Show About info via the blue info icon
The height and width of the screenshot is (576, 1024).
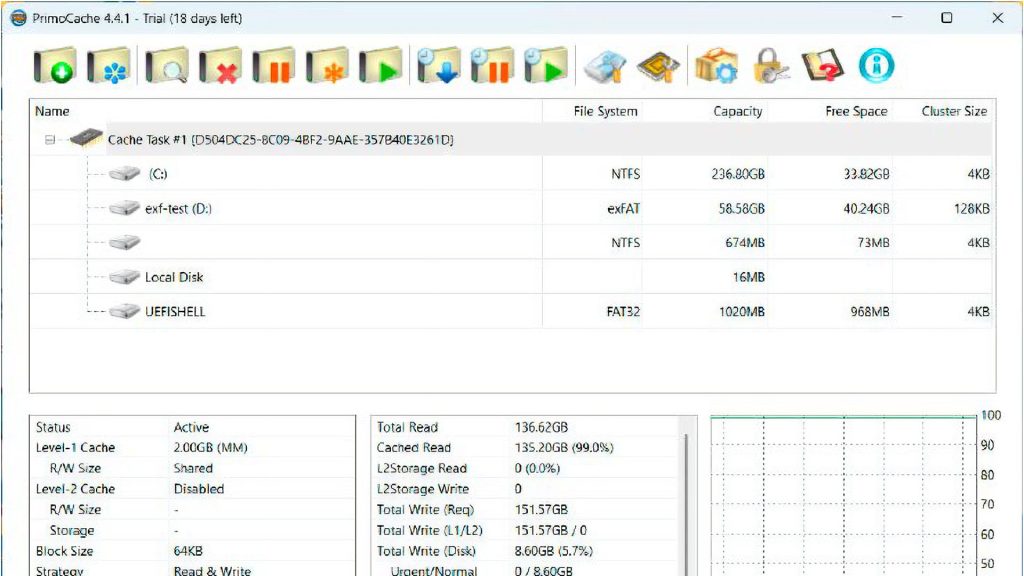(876, 66)
